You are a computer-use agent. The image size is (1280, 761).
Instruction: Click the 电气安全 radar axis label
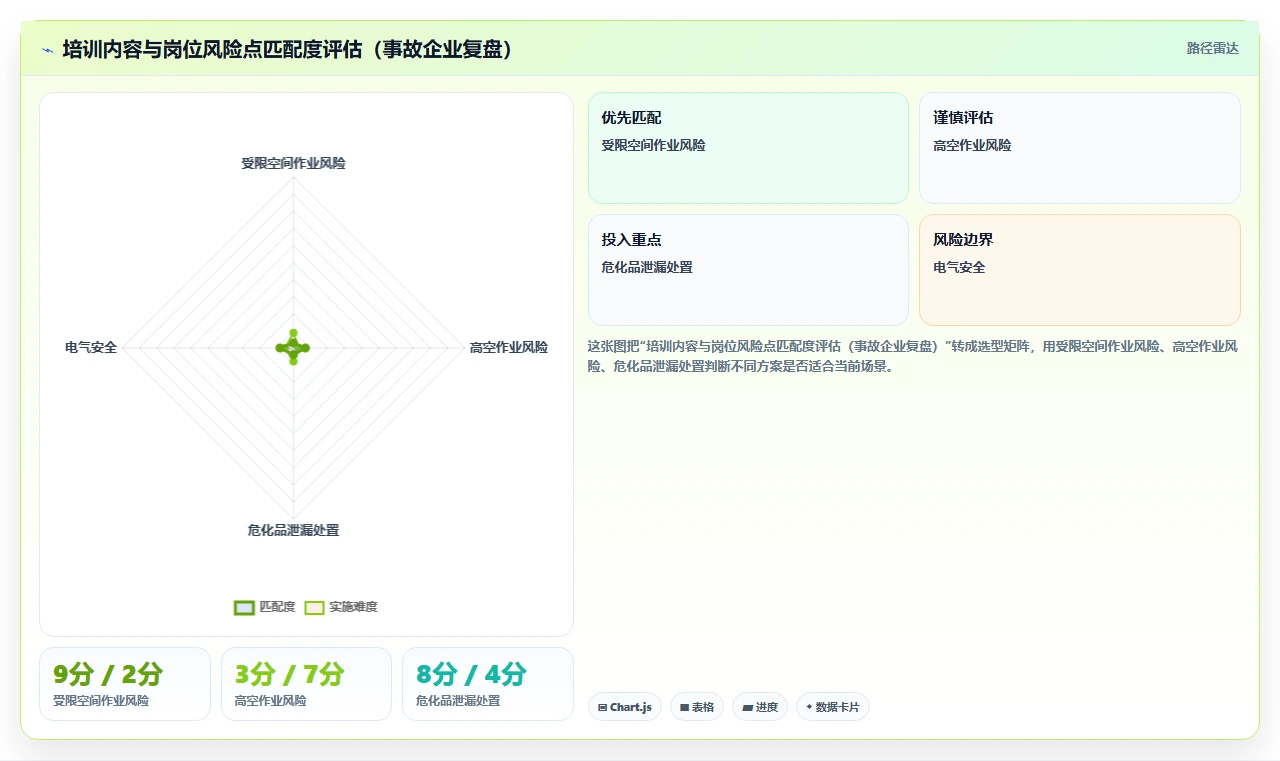91,348
